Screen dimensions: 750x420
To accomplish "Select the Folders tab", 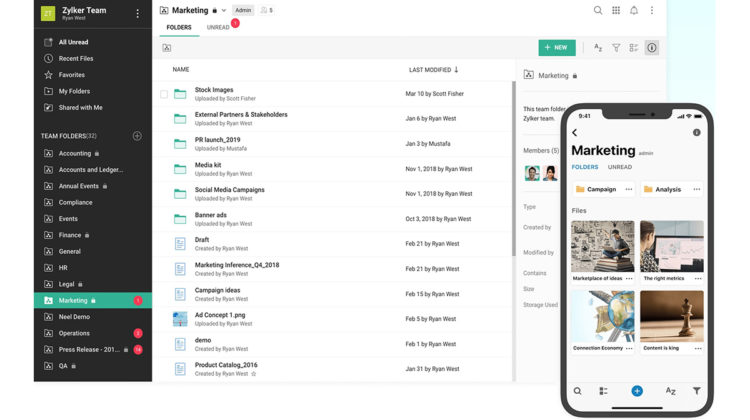I will click(x=179, y=28).
